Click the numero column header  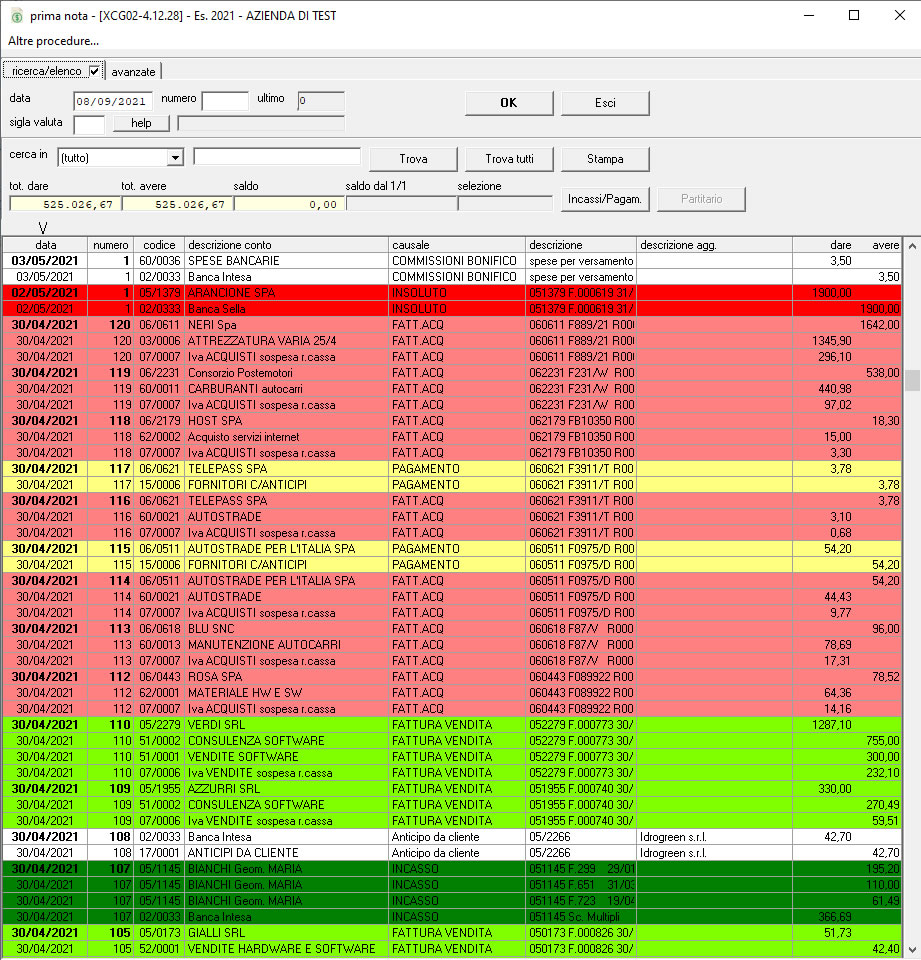point(111,245)
